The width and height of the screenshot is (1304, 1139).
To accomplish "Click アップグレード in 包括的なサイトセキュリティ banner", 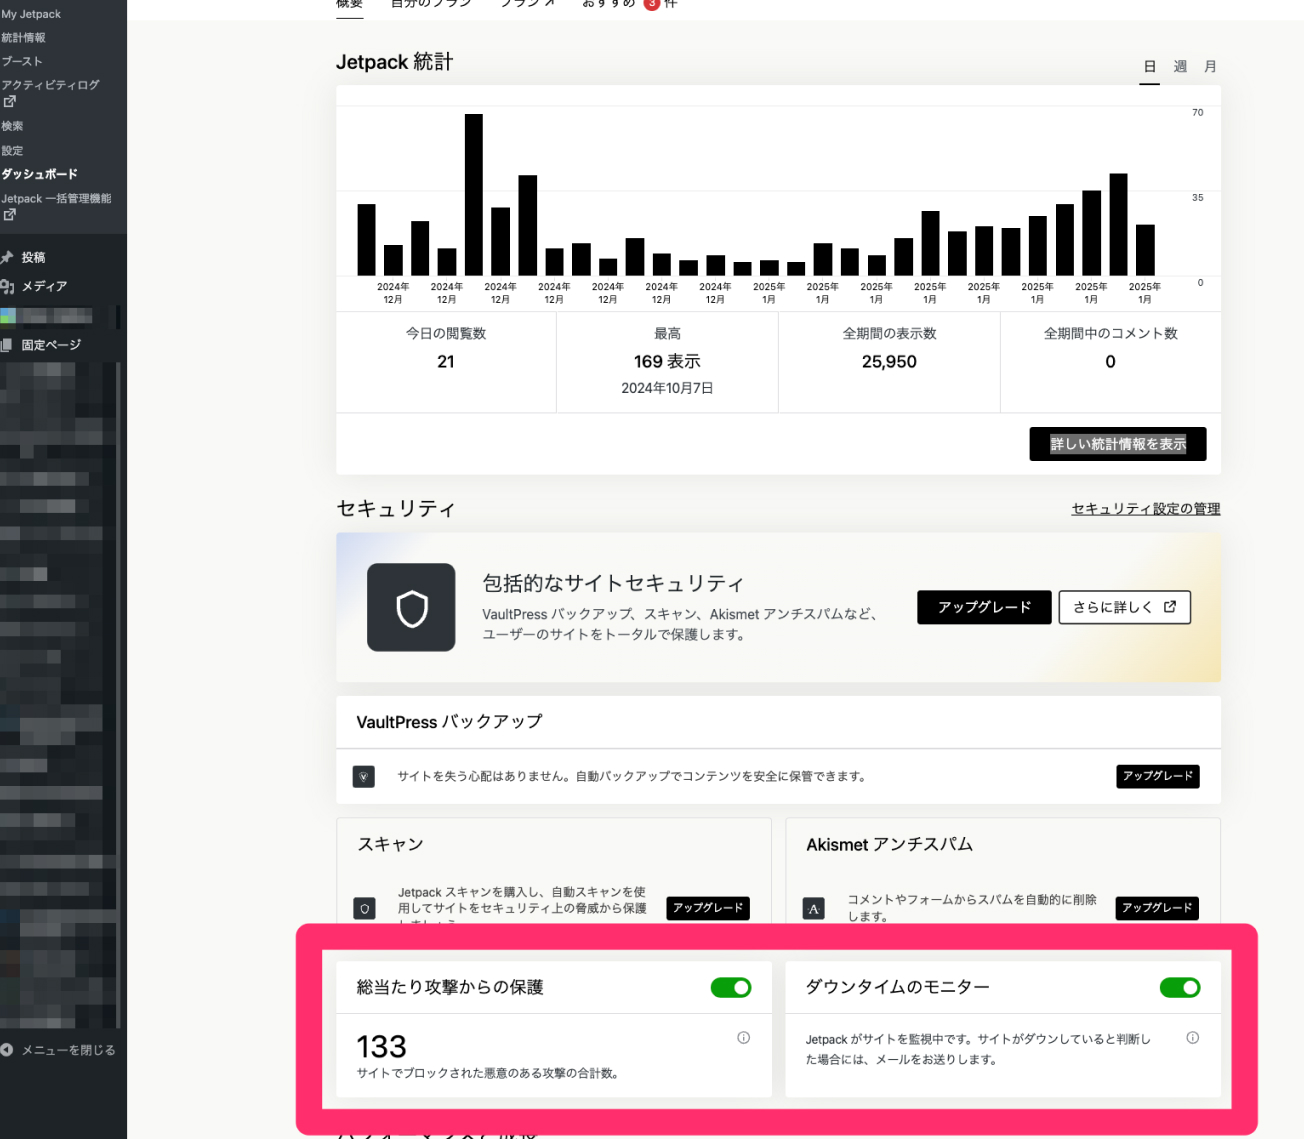I will point(984,607).
